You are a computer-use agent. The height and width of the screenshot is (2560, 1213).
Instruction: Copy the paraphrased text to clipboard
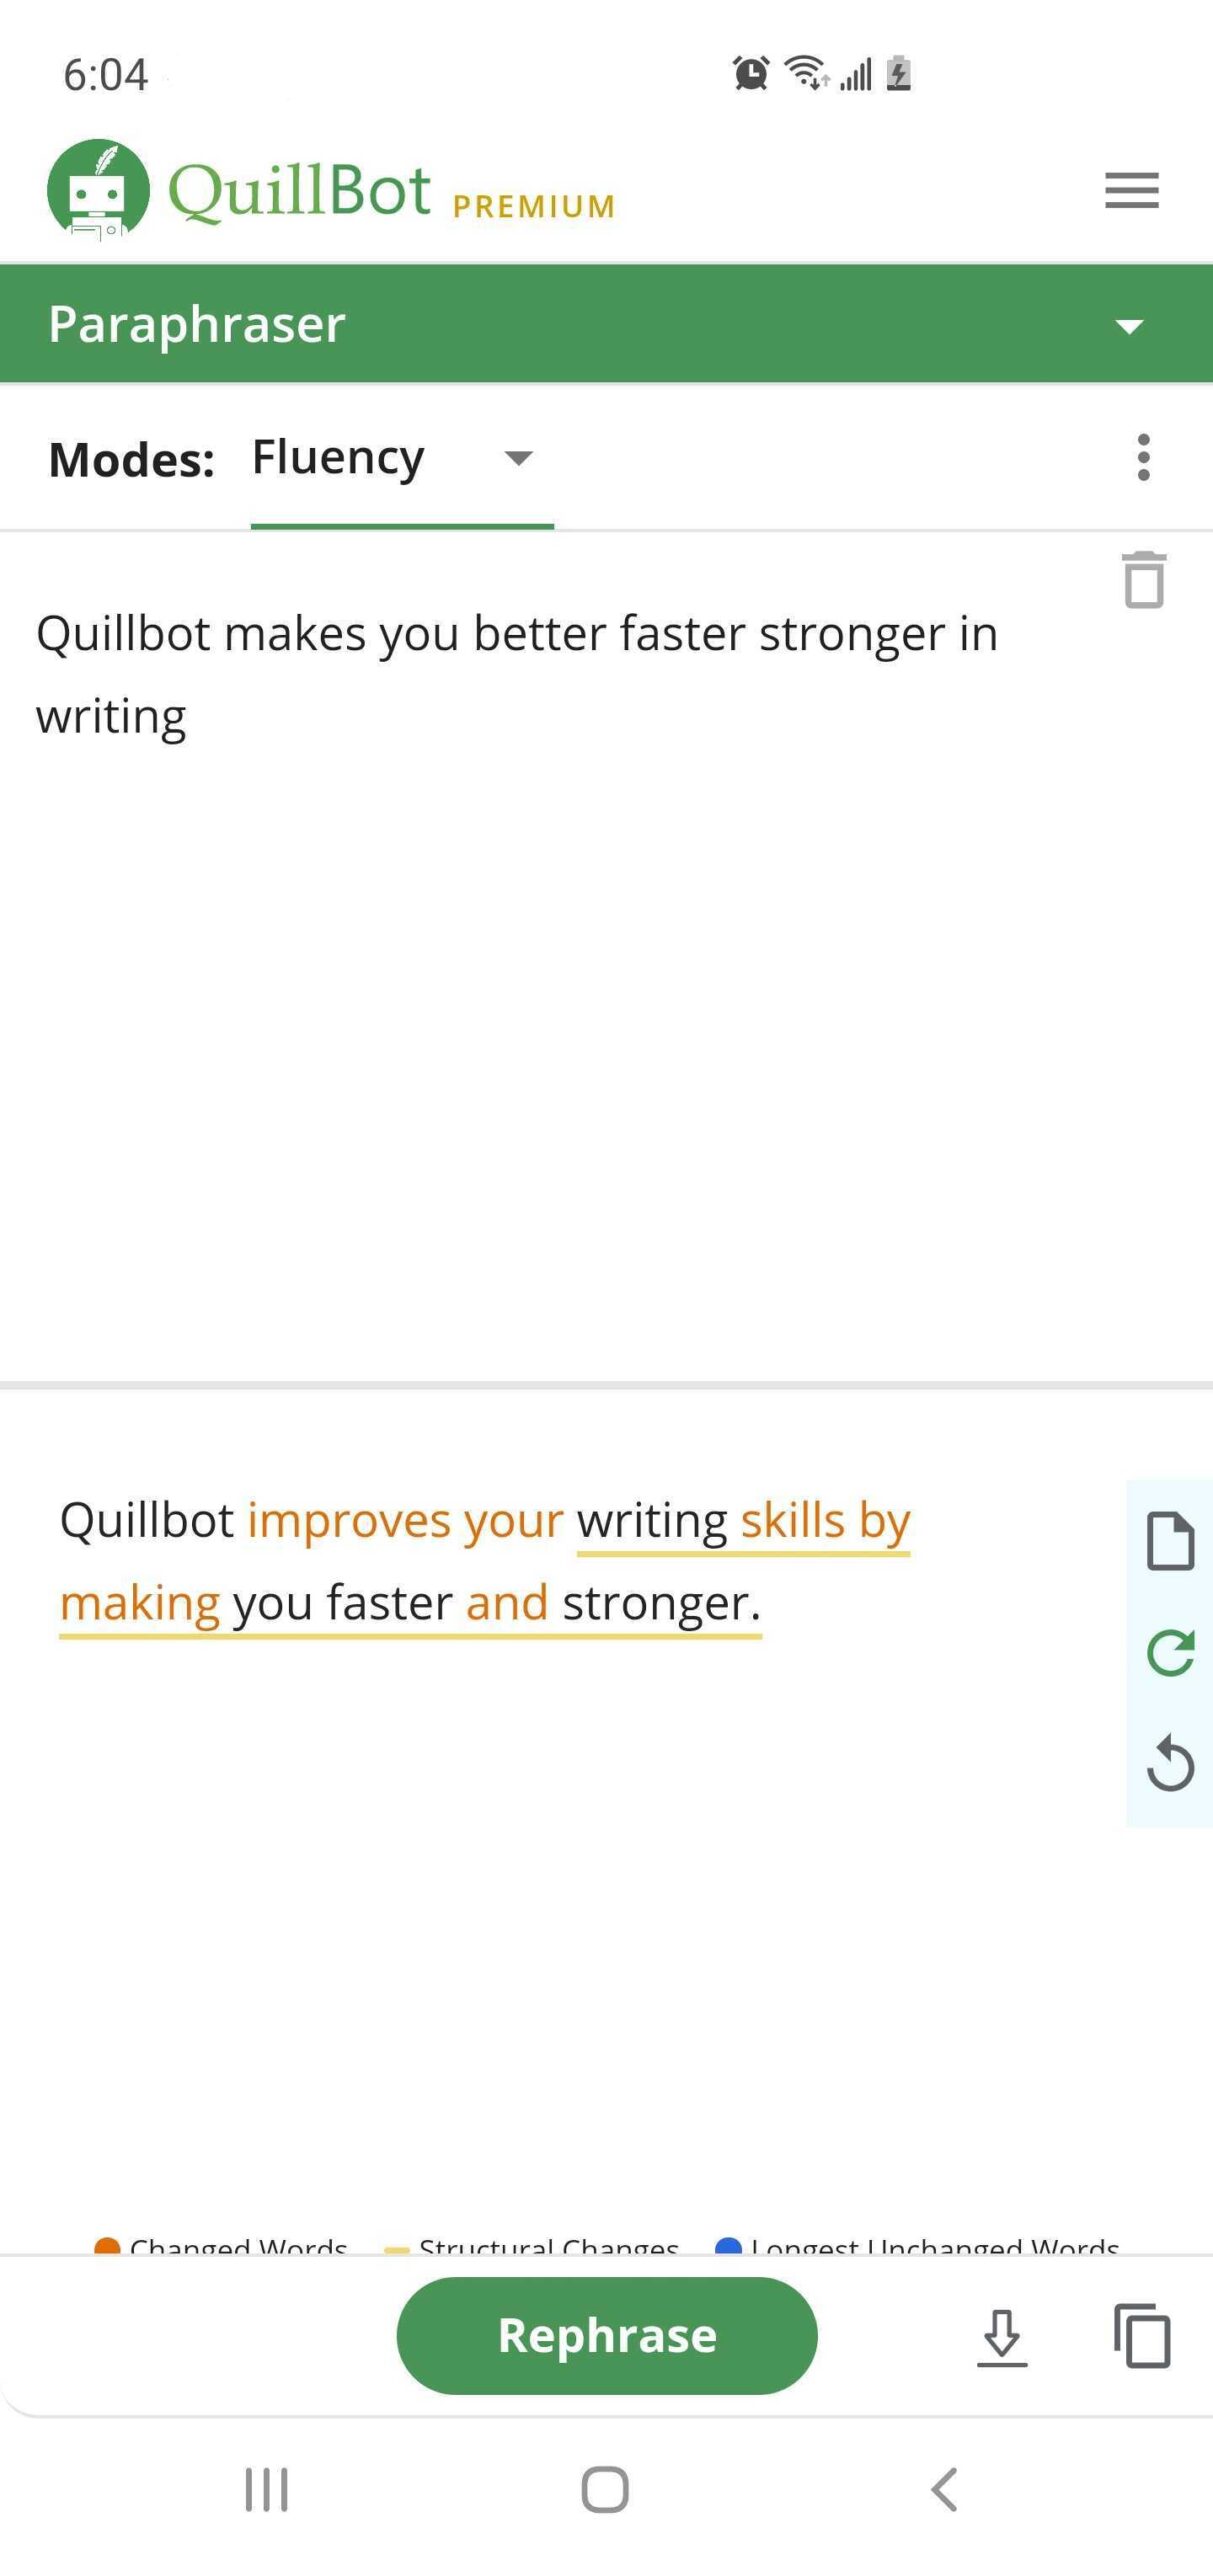[1142, 2336]
